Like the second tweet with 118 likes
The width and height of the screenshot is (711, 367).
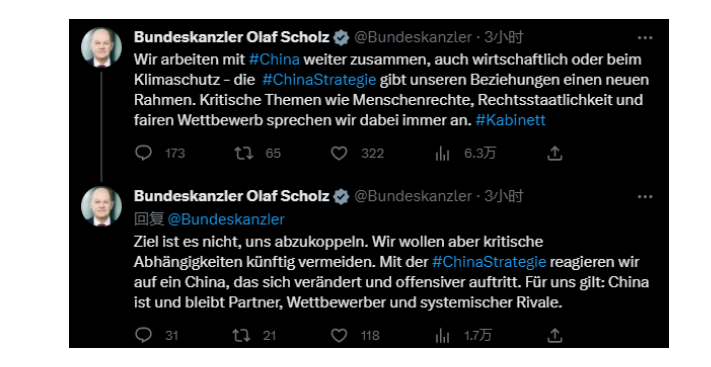coord(339,335)
